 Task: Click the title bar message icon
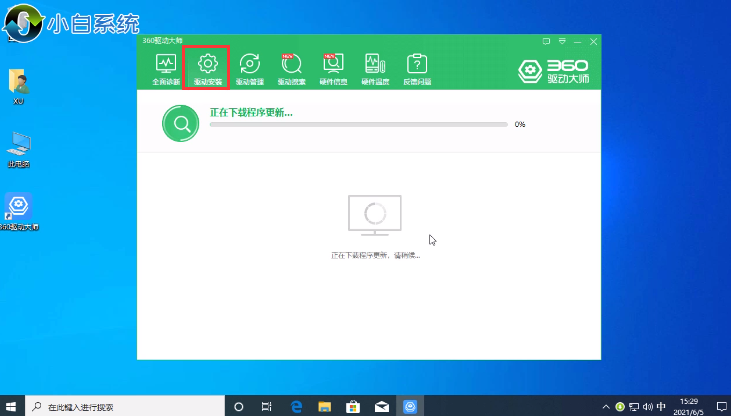[547, 42]
